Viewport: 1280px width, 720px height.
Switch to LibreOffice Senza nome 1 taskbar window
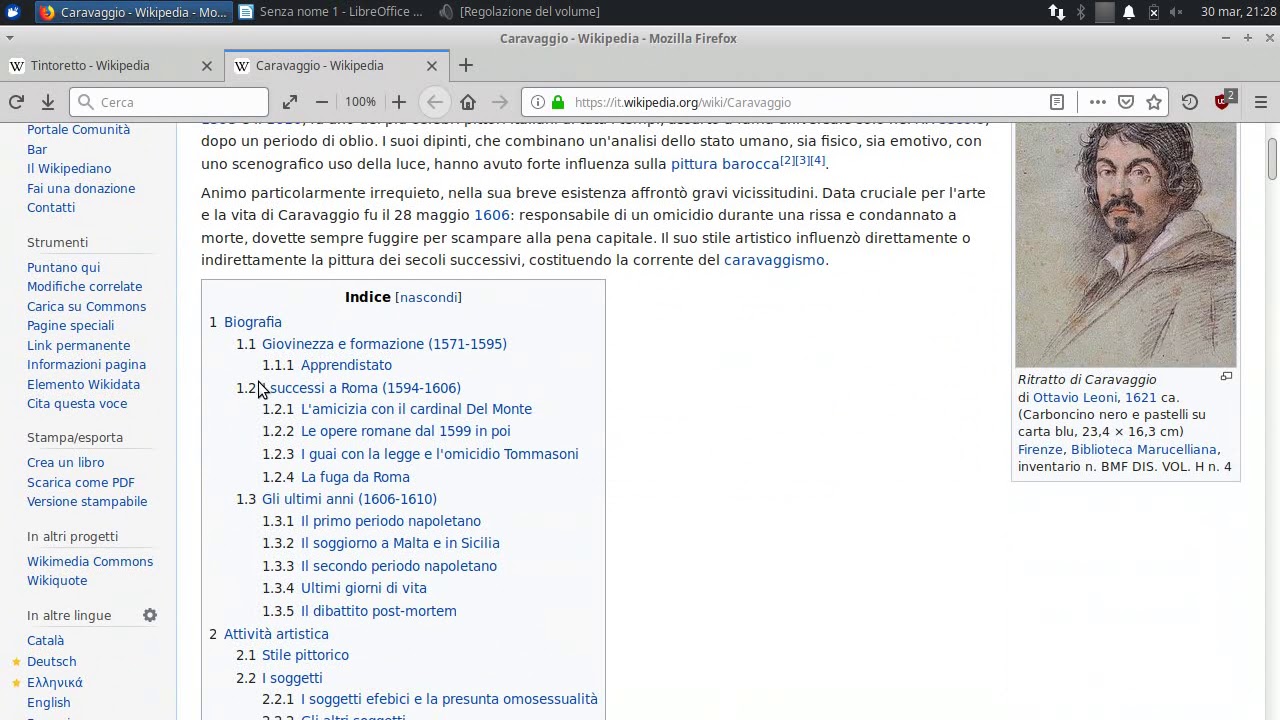(x=331, y=12)
